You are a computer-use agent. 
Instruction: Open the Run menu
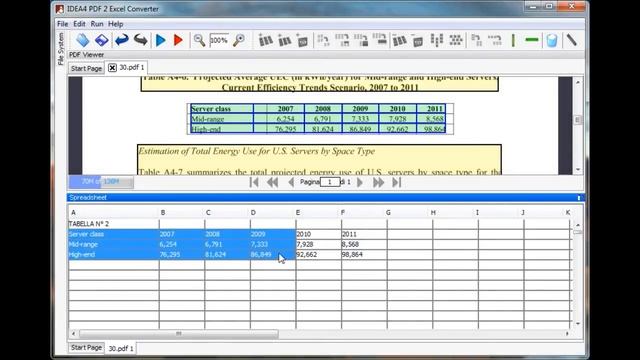pos(97,24)
